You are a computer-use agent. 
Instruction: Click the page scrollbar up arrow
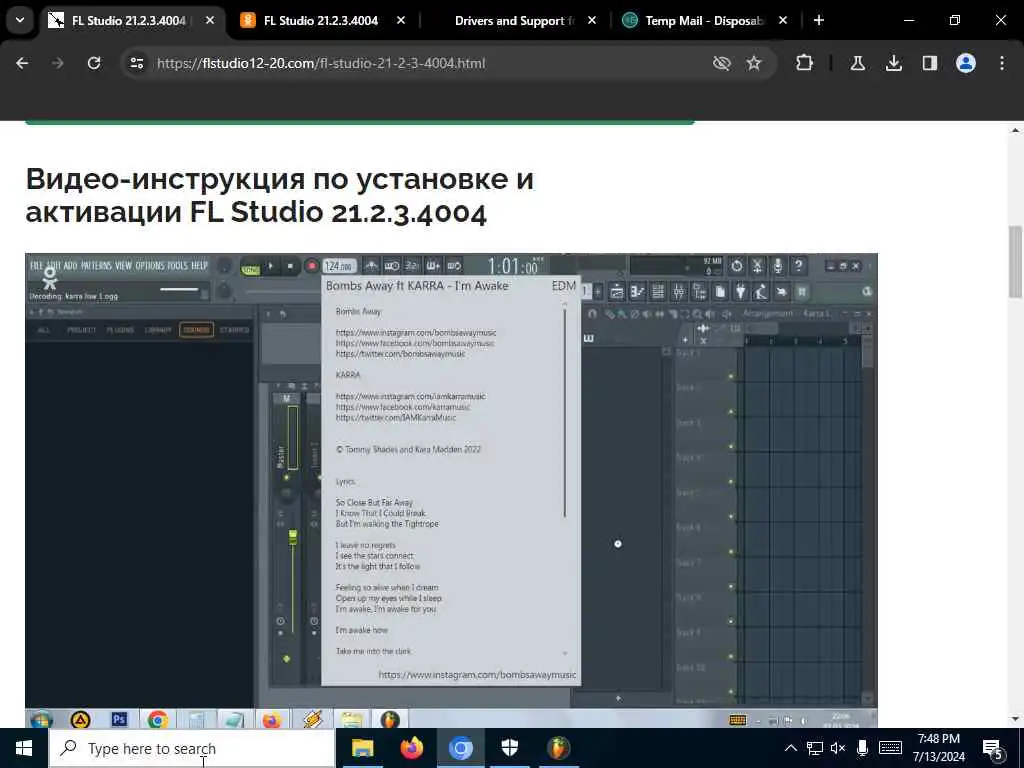(x=1015, y=131)
